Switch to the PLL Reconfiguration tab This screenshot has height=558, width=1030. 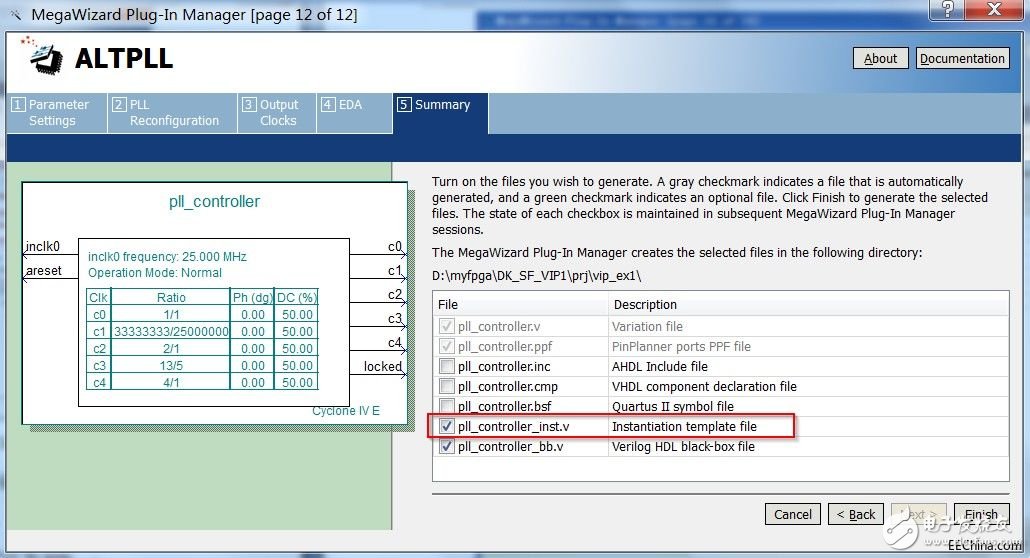(x=172, y=112)
